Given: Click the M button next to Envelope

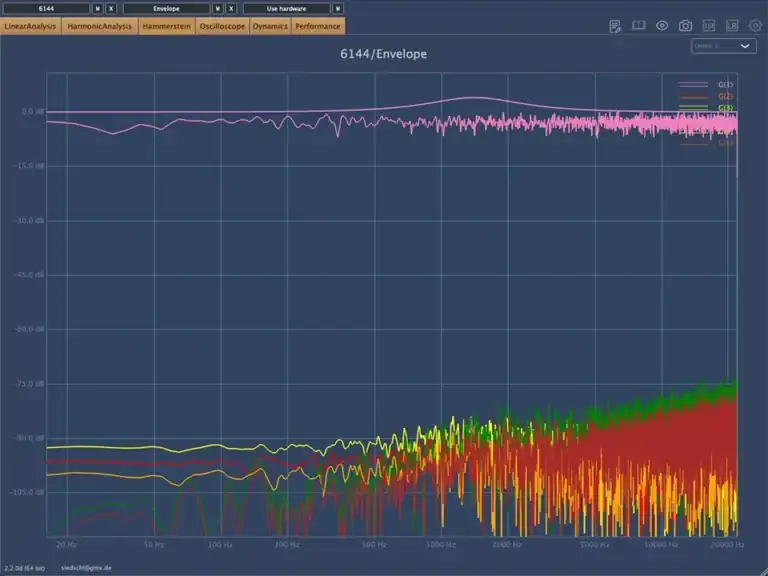Looking at the screenshot, I should pos(218,8).
